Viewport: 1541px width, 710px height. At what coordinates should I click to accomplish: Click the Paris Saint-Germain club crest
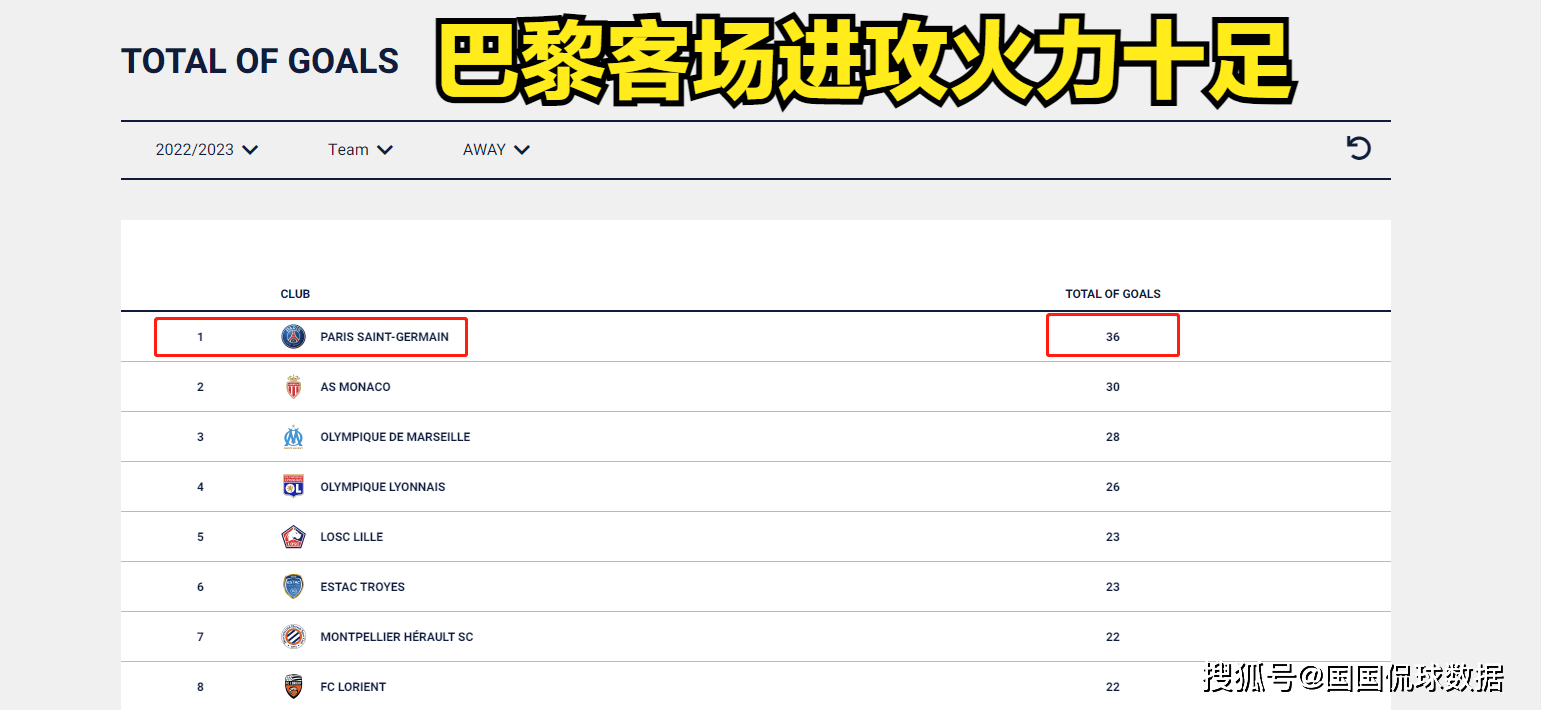coord(293,337)
